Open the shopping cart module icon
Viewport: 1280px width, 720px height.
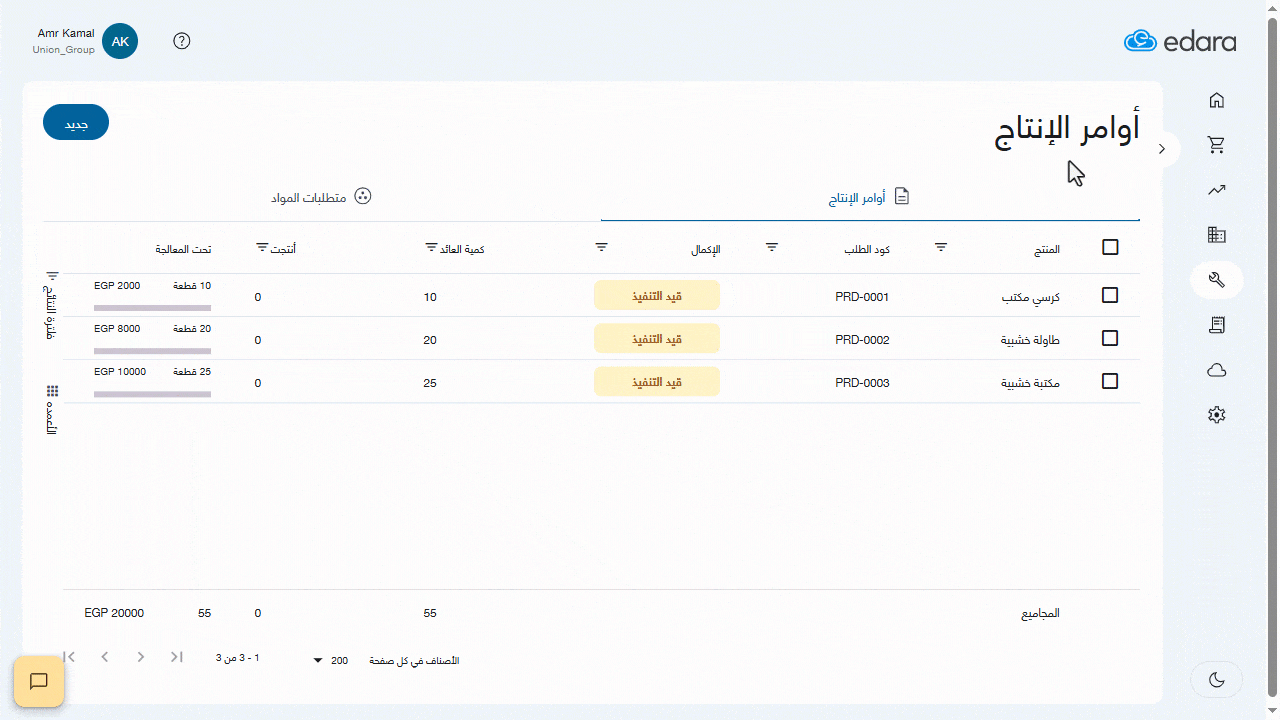point(1216,145)
